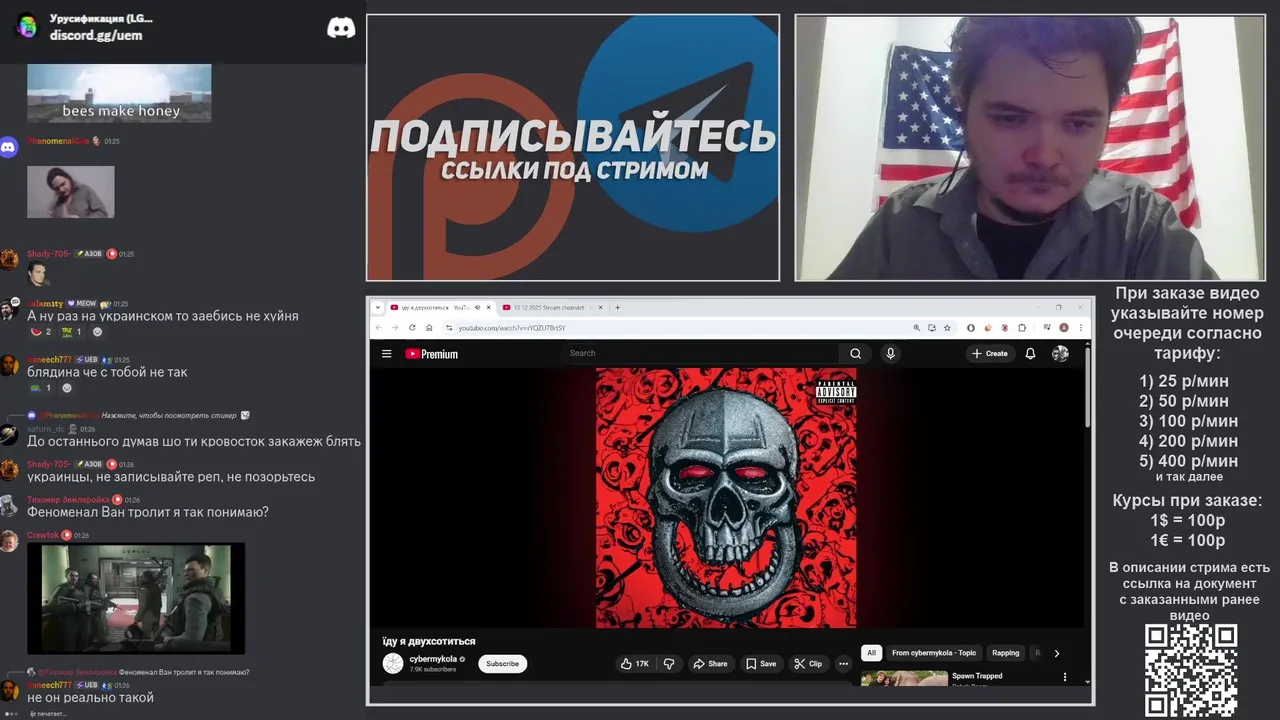Click the username saturn_dc in chat
The height and width of the screenshot is (720, 1280).
pos(46,429)
